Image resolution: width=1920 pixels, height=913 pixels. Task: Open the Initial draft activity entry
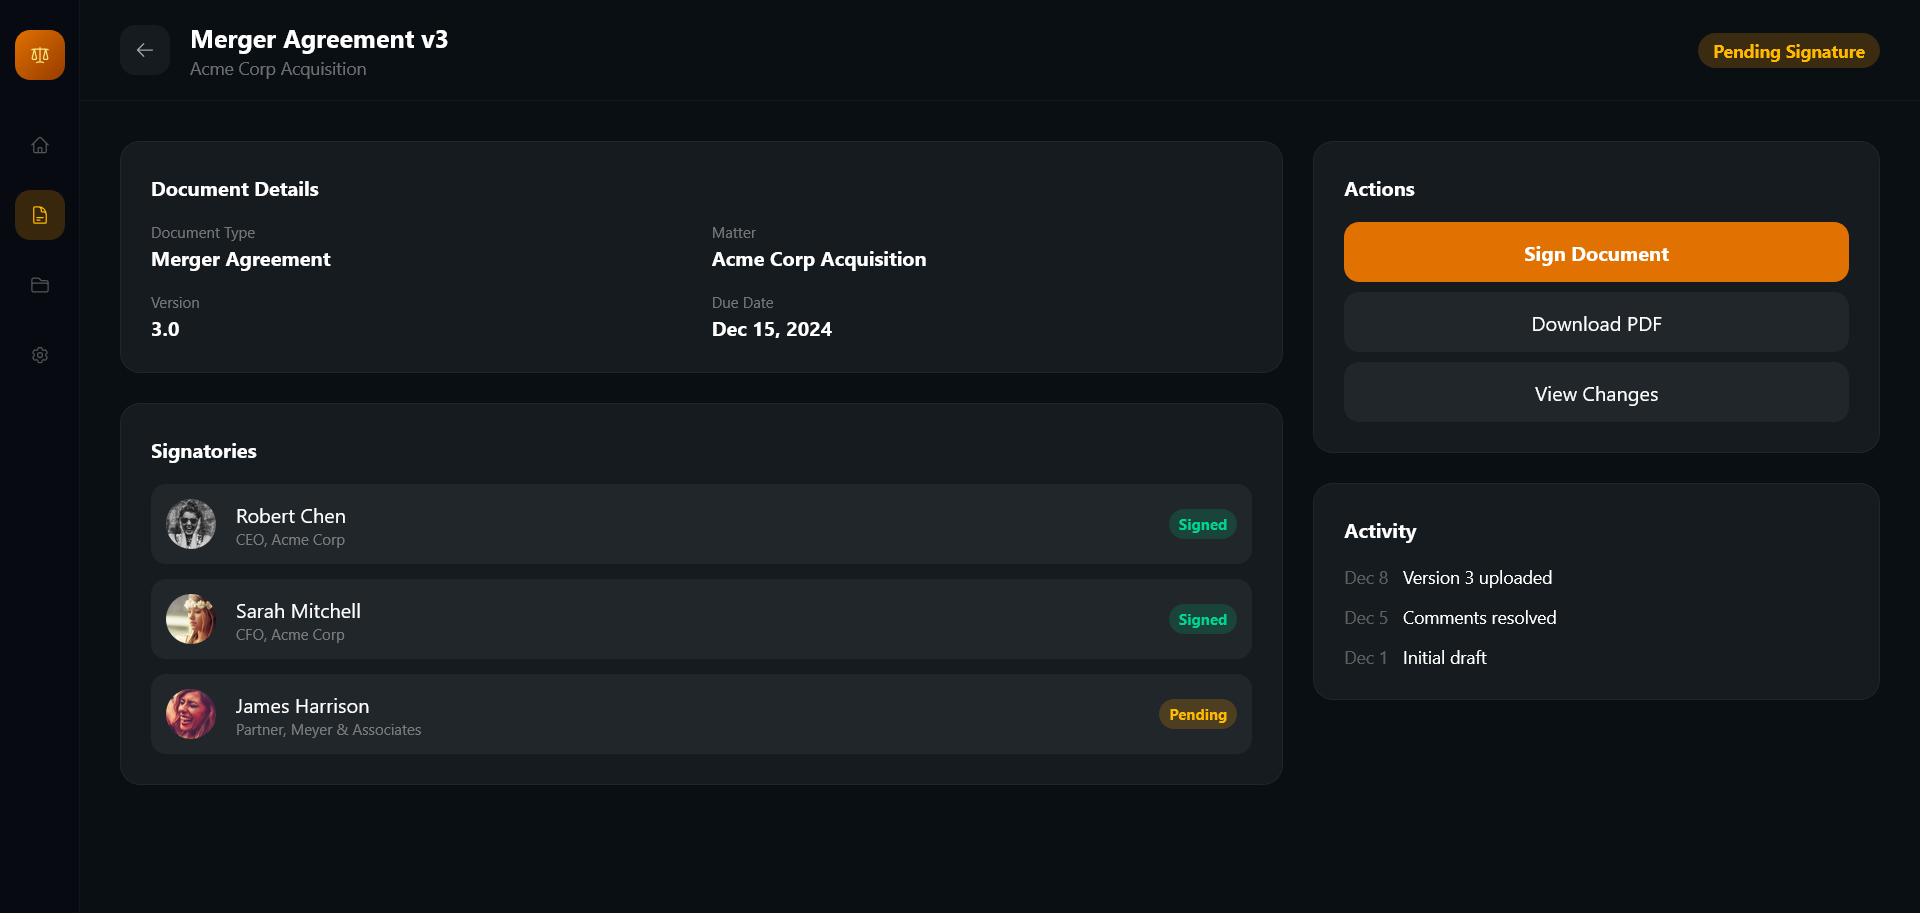pyautogui.click(x=1444, y=658)
